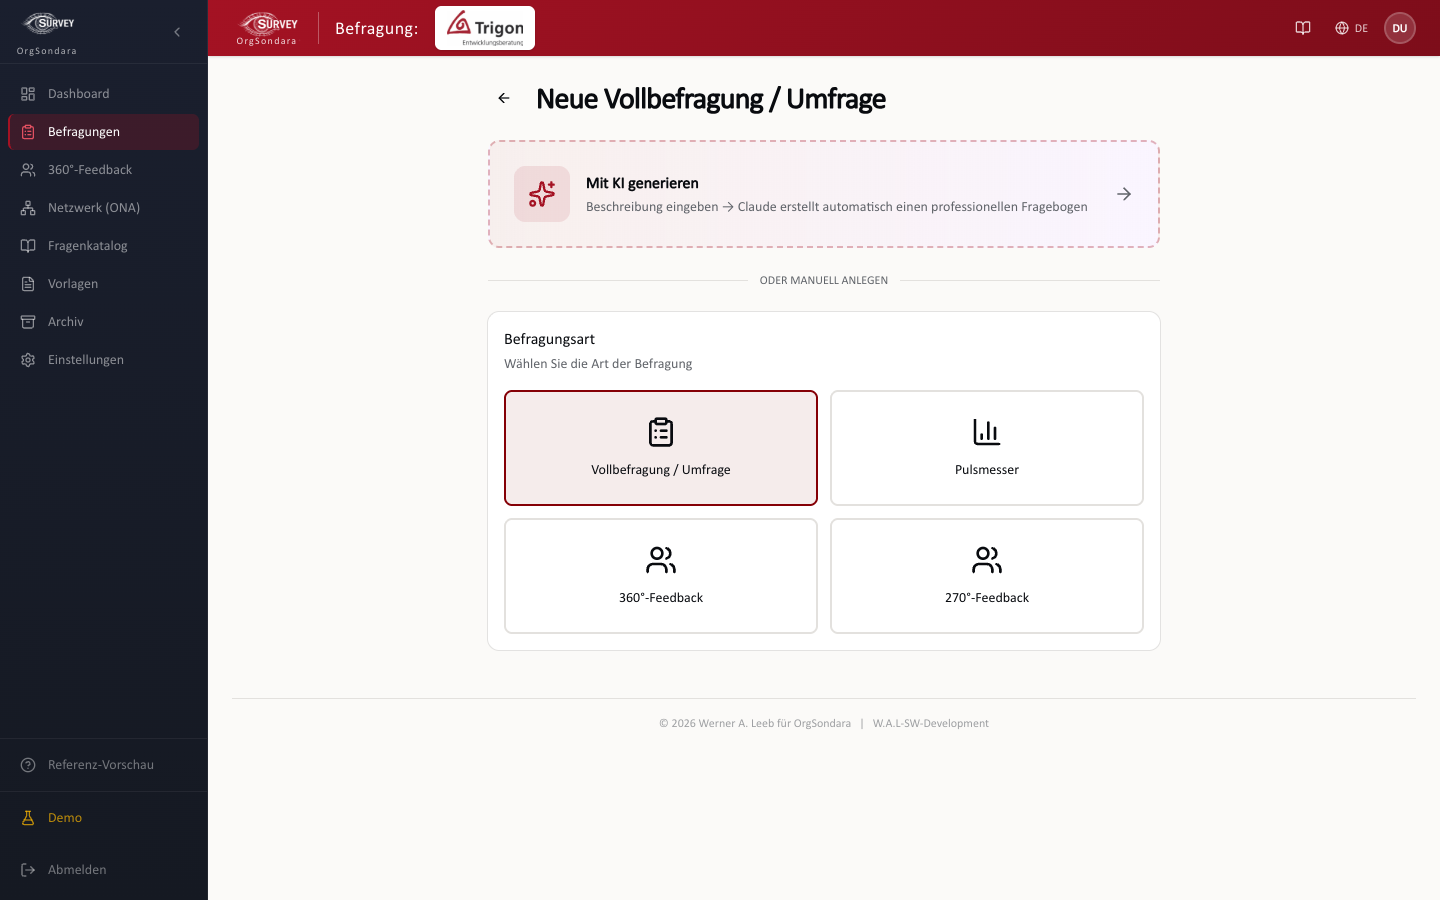Open the Vorlagen menu entry

coord(104,284)
